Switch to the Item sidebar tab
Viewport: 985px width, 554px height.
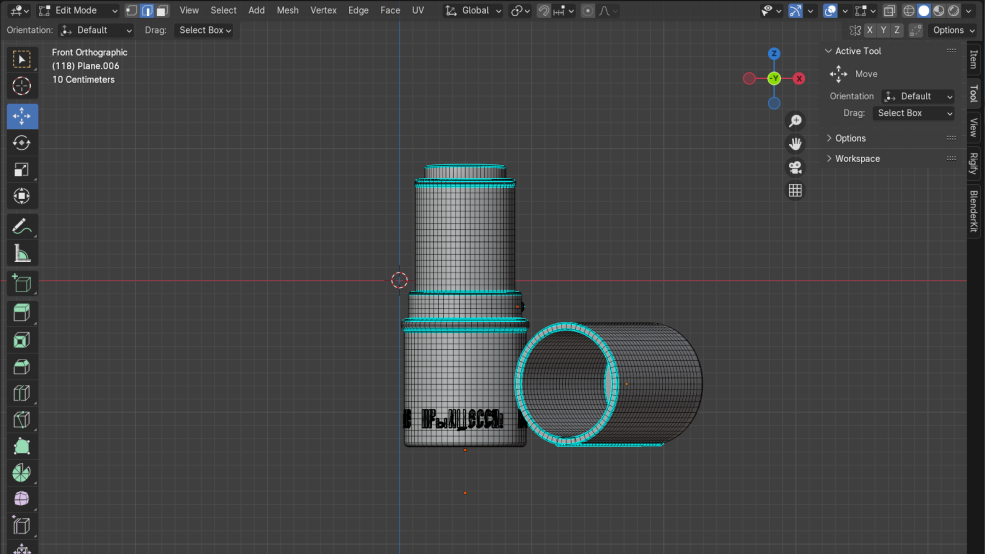tap(974, 59)
